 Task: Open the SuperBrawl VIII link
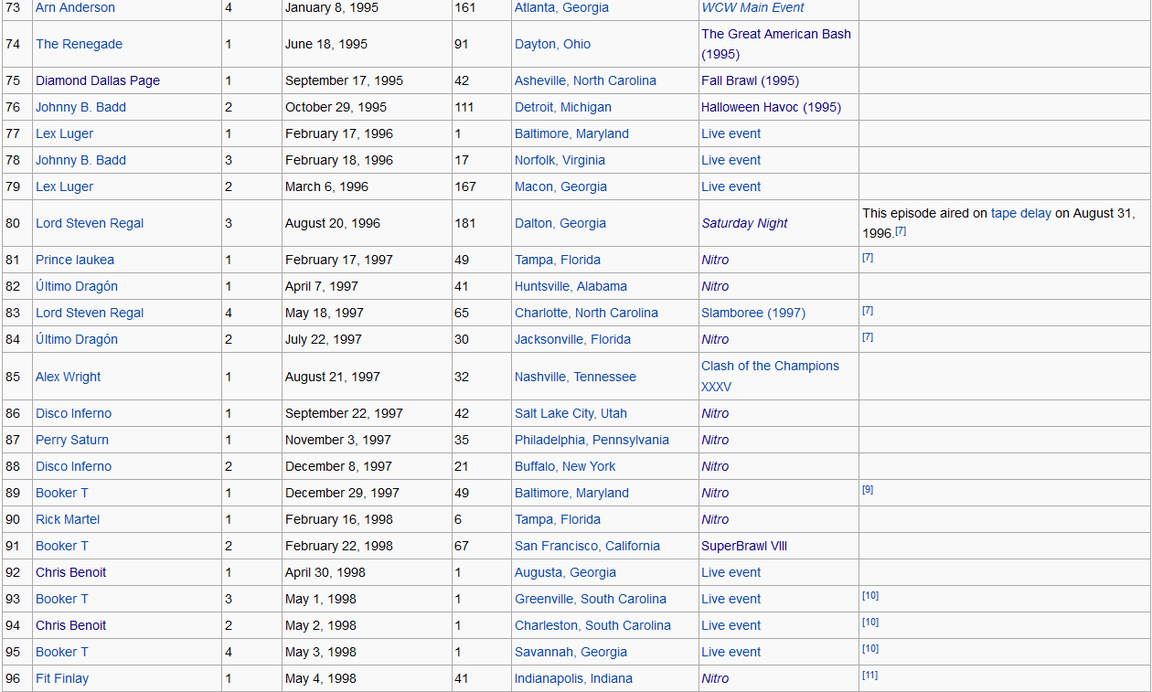coord(744,546)
